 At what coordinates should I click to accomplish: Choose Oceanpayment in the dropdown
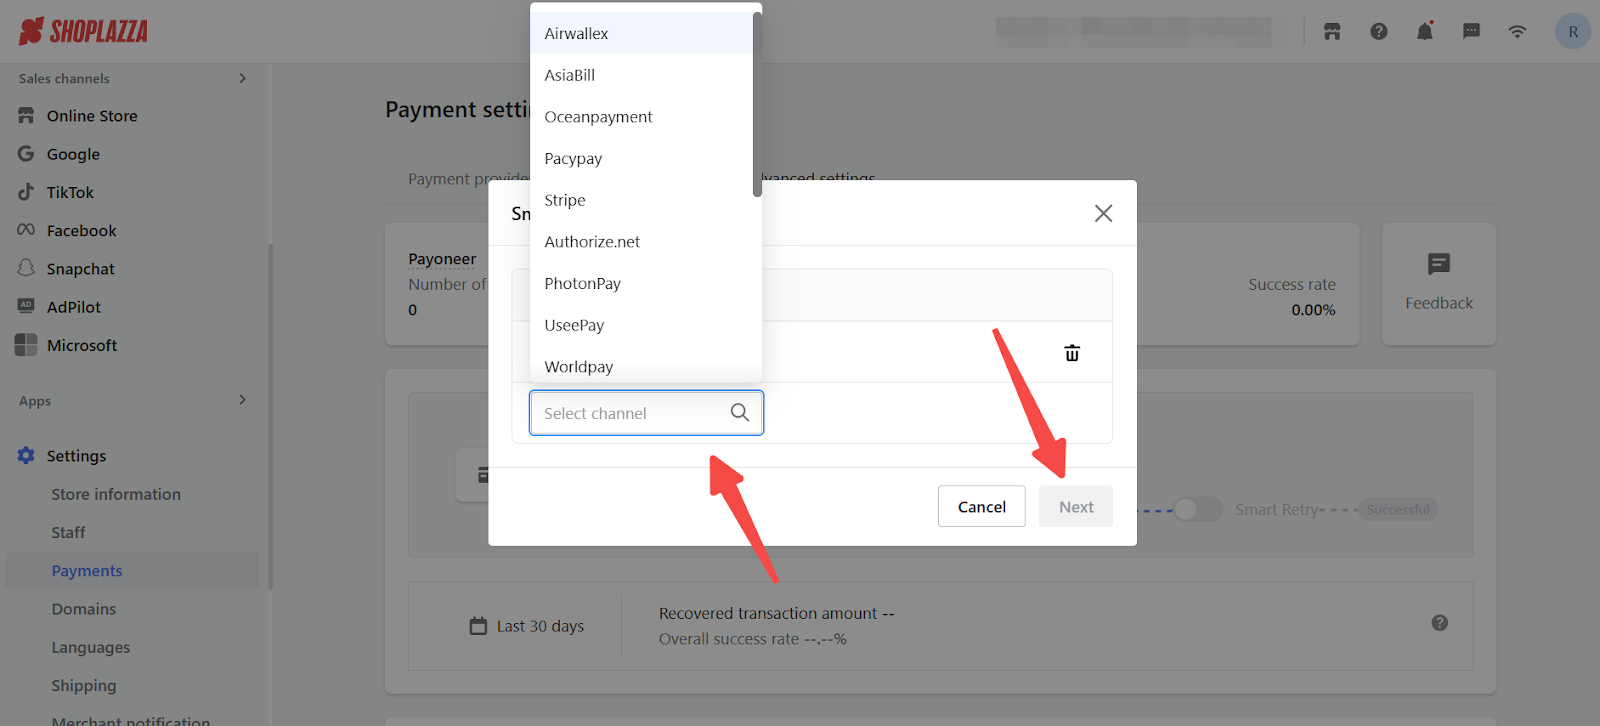point(641,117)
